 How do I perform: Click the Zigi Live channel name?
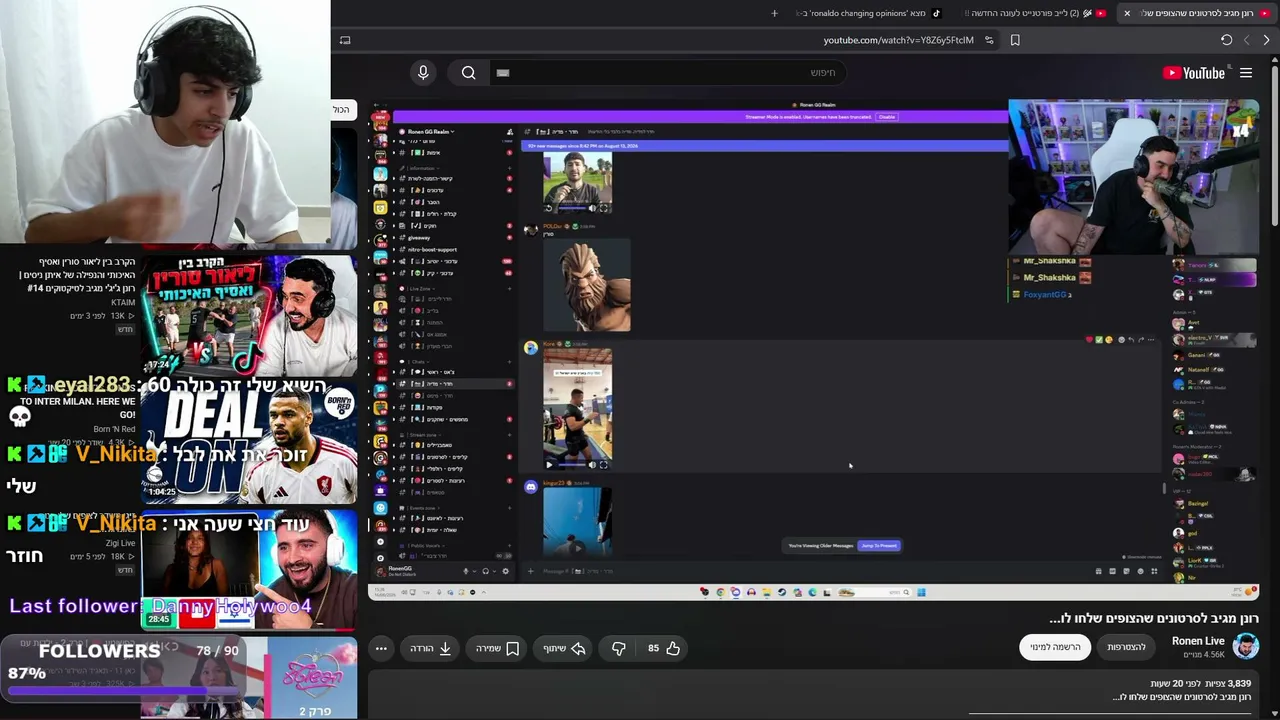click(120, 543)
